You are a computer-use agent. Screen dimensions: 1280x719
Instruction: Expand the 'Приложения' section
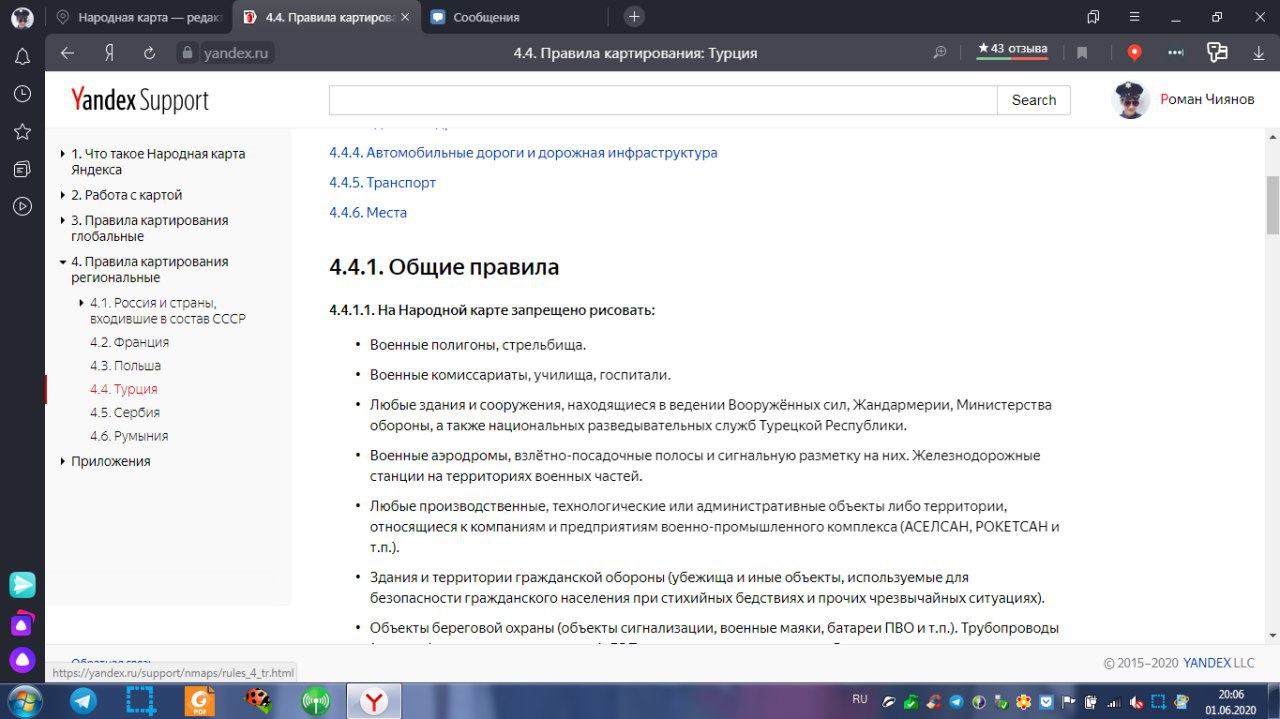coord(111,461)
